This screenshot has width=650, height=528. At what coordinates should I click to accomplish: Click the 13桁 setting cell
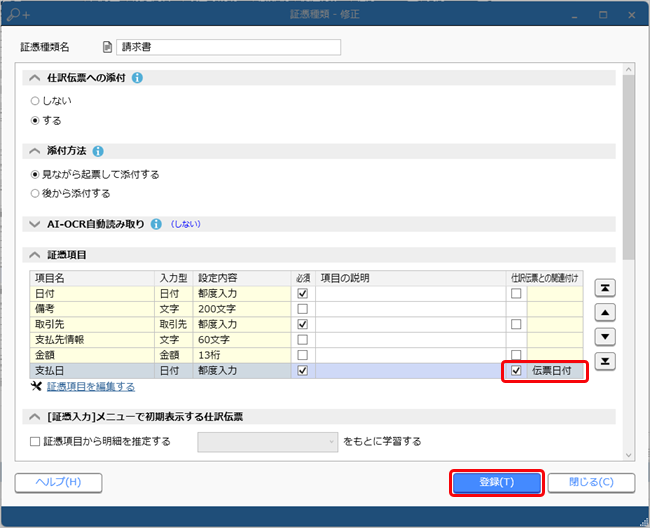pyautogui.click(x=242, y=355)
